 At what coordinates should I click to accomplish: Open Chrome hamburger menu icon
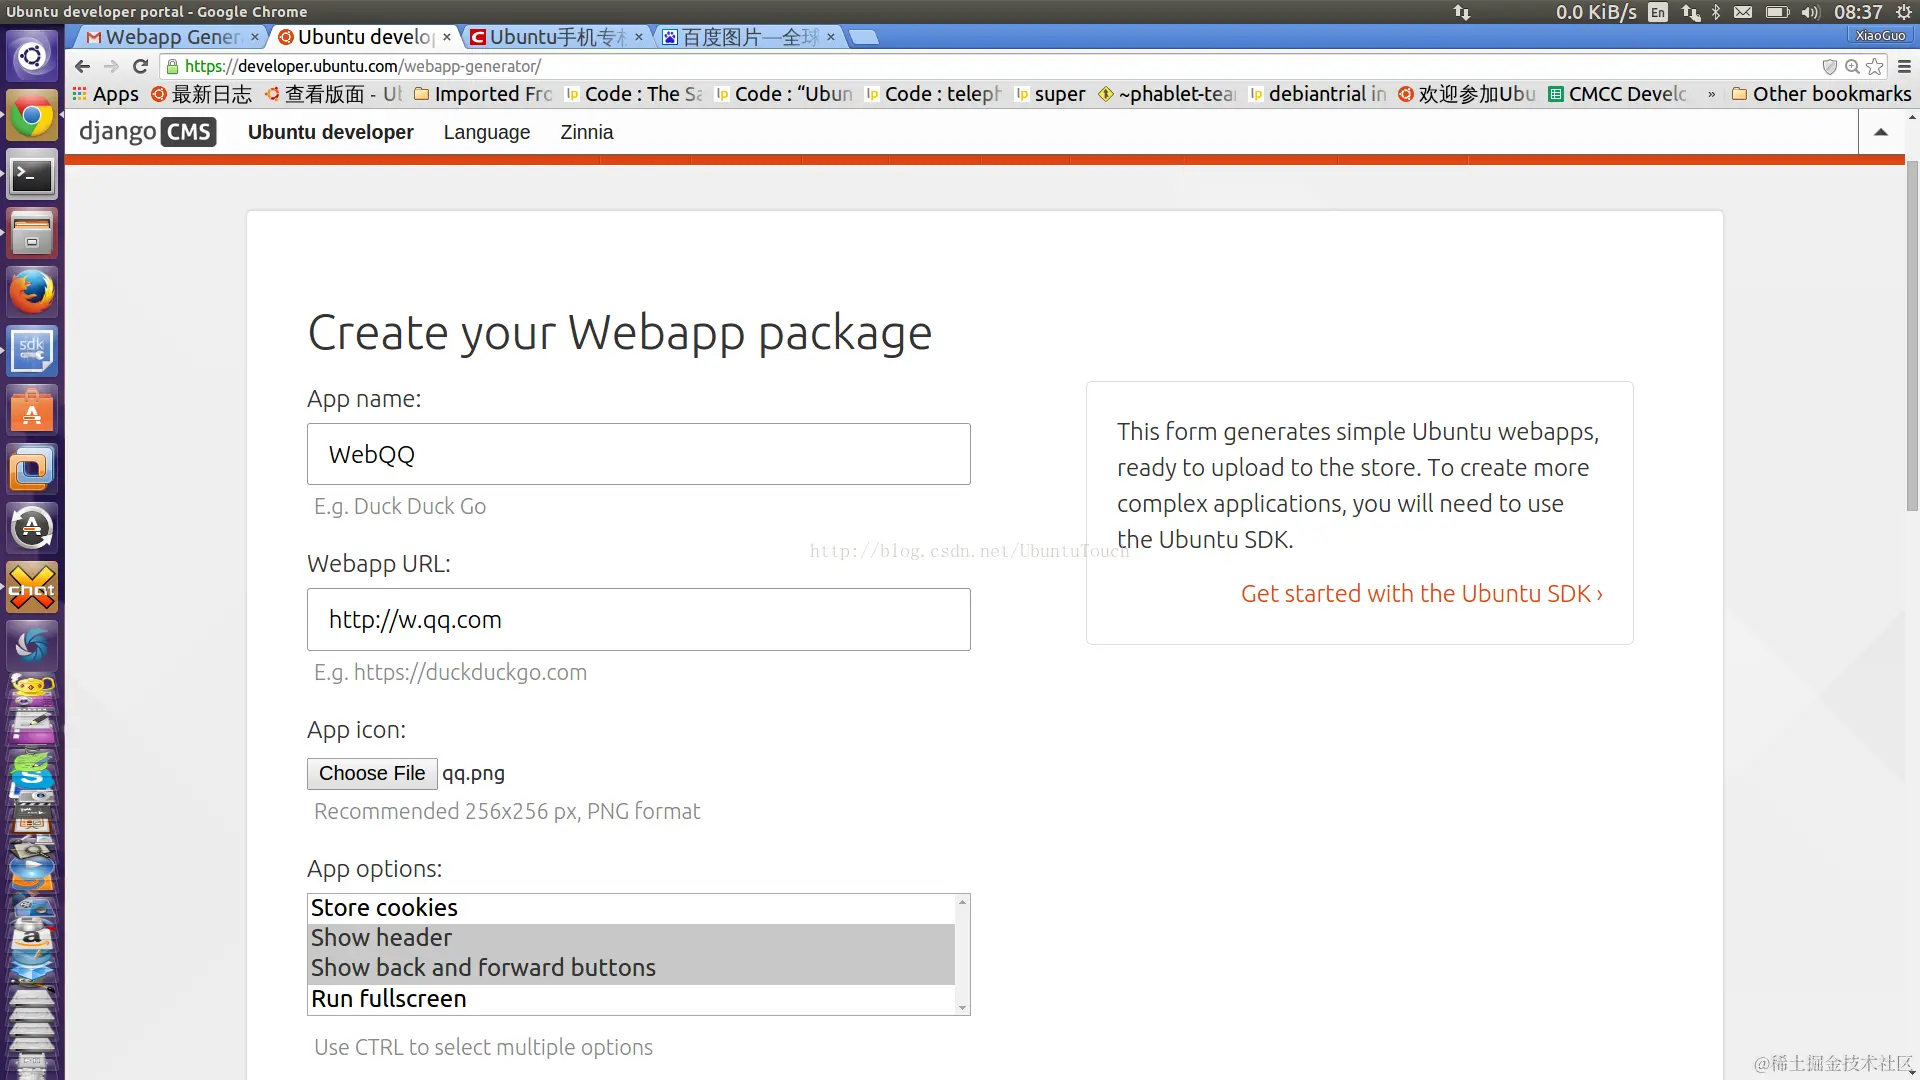pos(1904,66)
